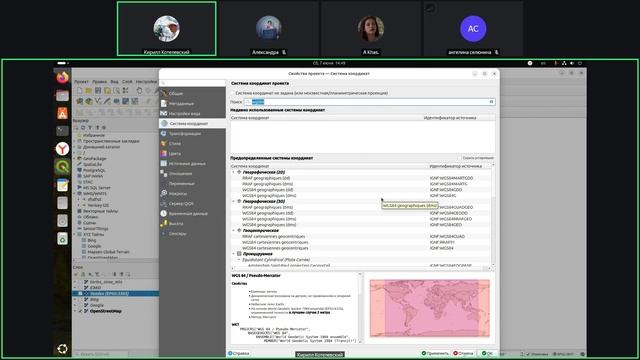Click the Временные данные clock icon
Image resolution: width=640 pixels, height=360 pixels.
[164, 213]
